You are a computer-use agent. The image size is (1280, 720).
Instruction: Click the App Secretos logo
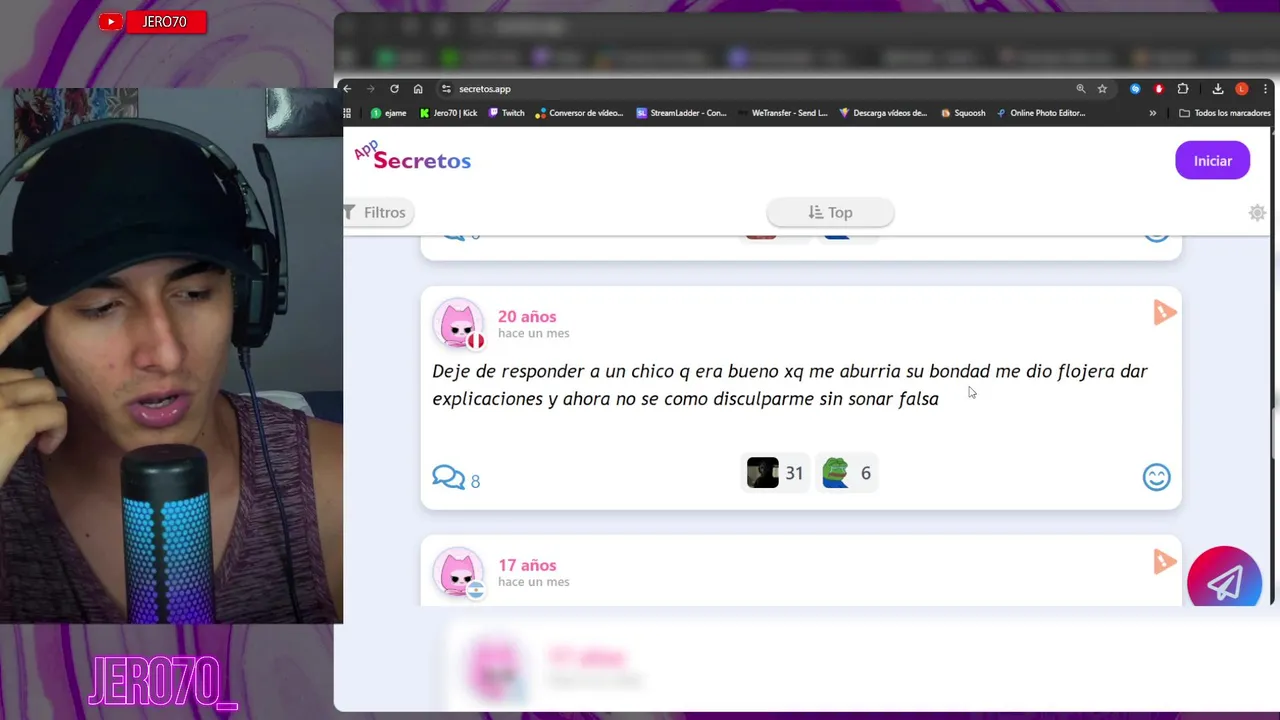click(x=412, y=157)
